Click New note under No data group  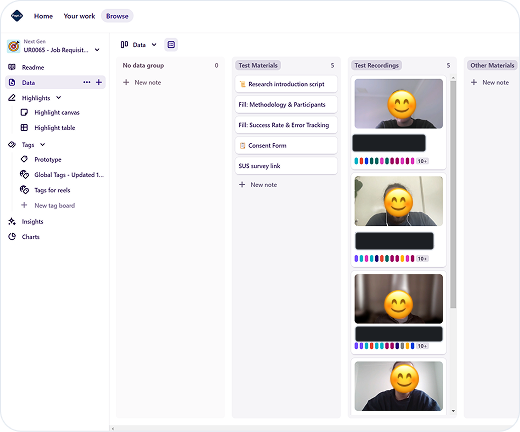click(x=148, y=82)
